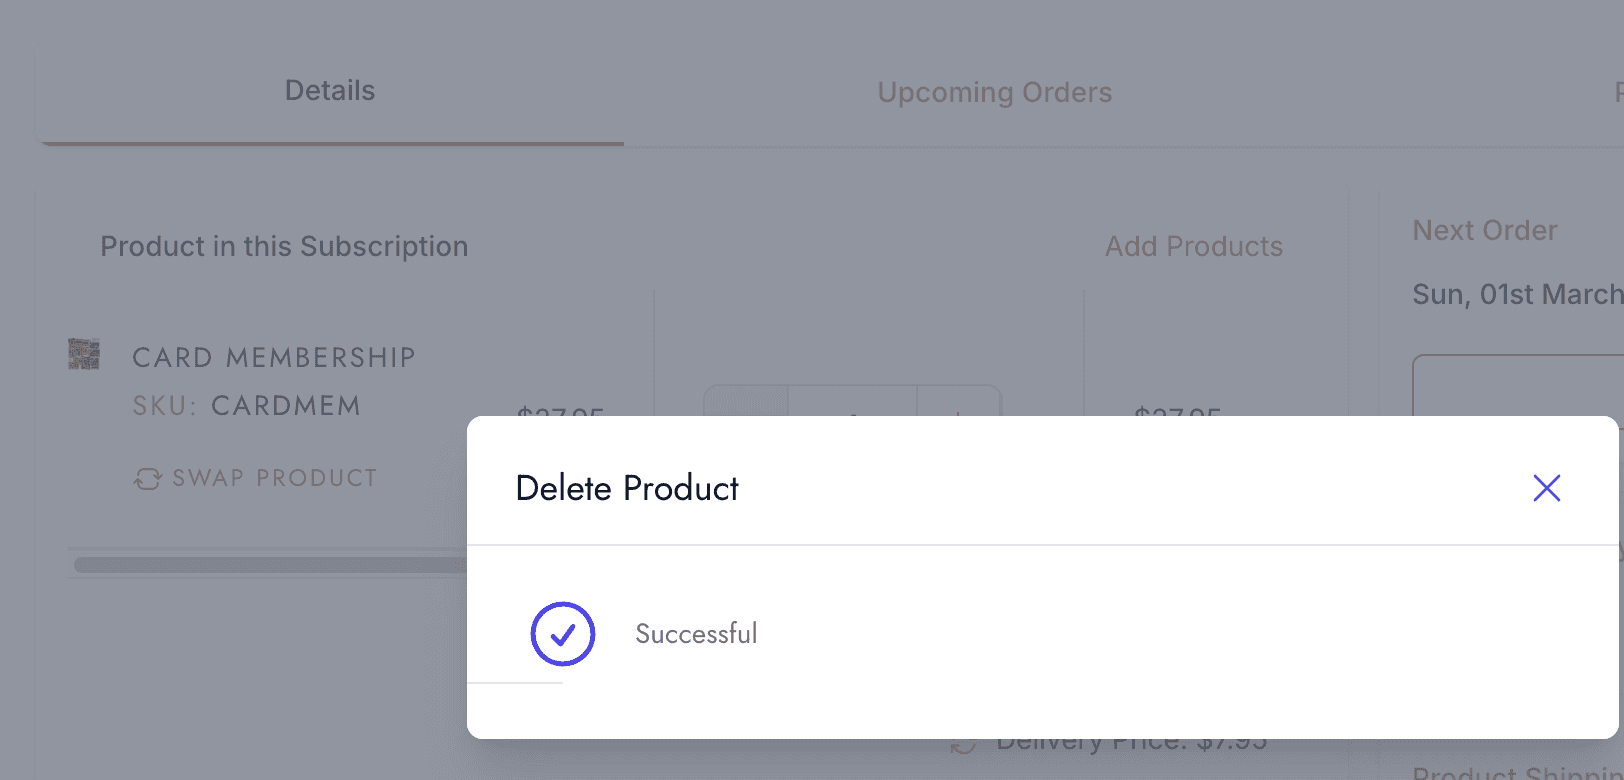Click the Delete Product dialog title
This screenshot has height=780, width=1624.
pos(627,488)
